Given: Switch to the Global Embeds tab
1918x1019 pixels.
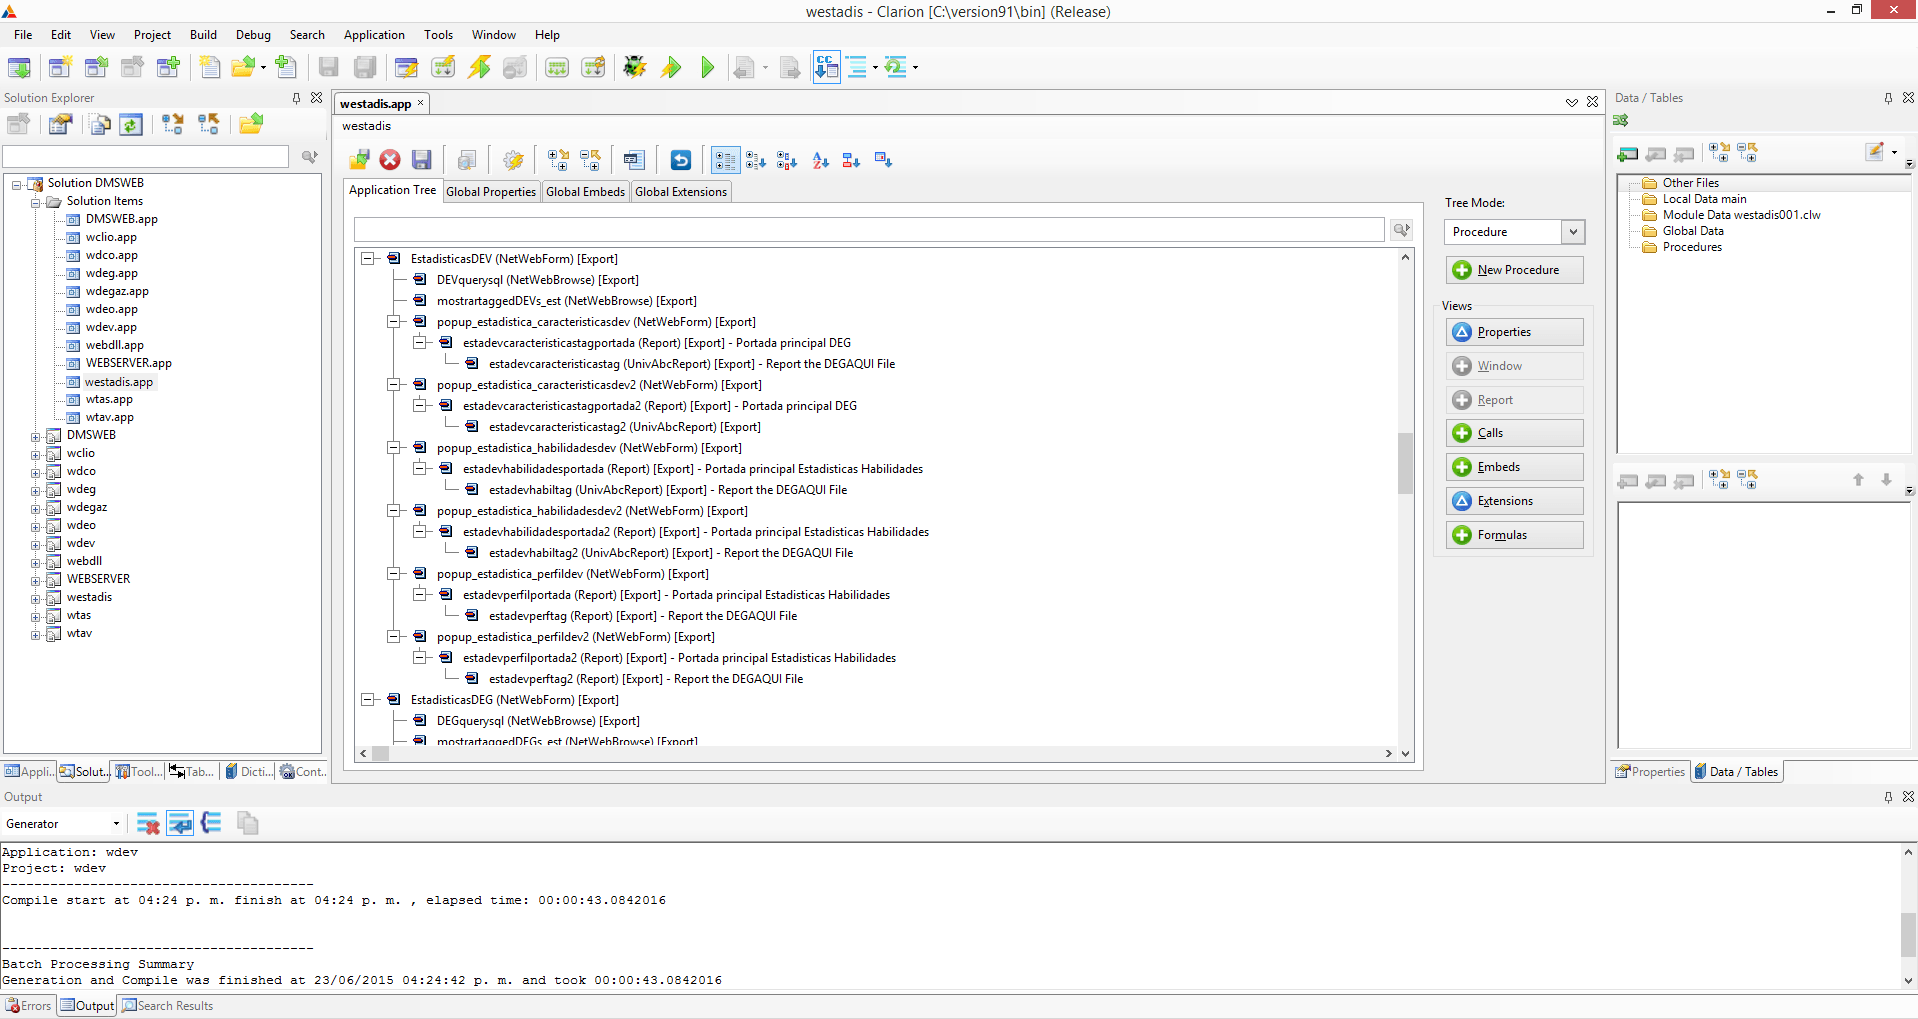Looking at the screenshot, I should coord(585,192).
